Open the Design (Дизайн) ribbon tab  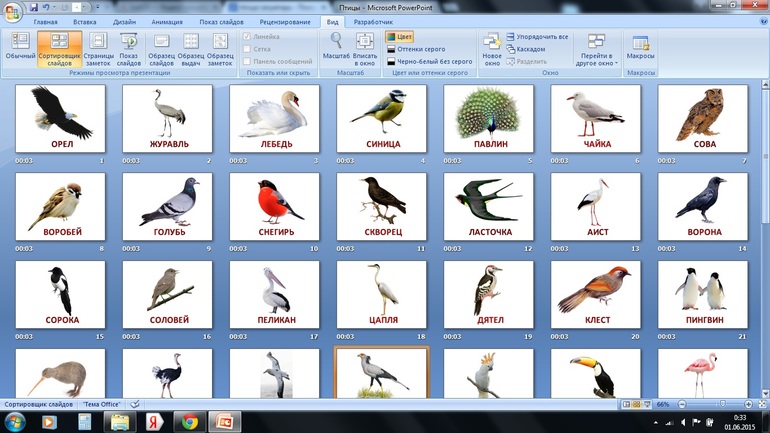125,21
